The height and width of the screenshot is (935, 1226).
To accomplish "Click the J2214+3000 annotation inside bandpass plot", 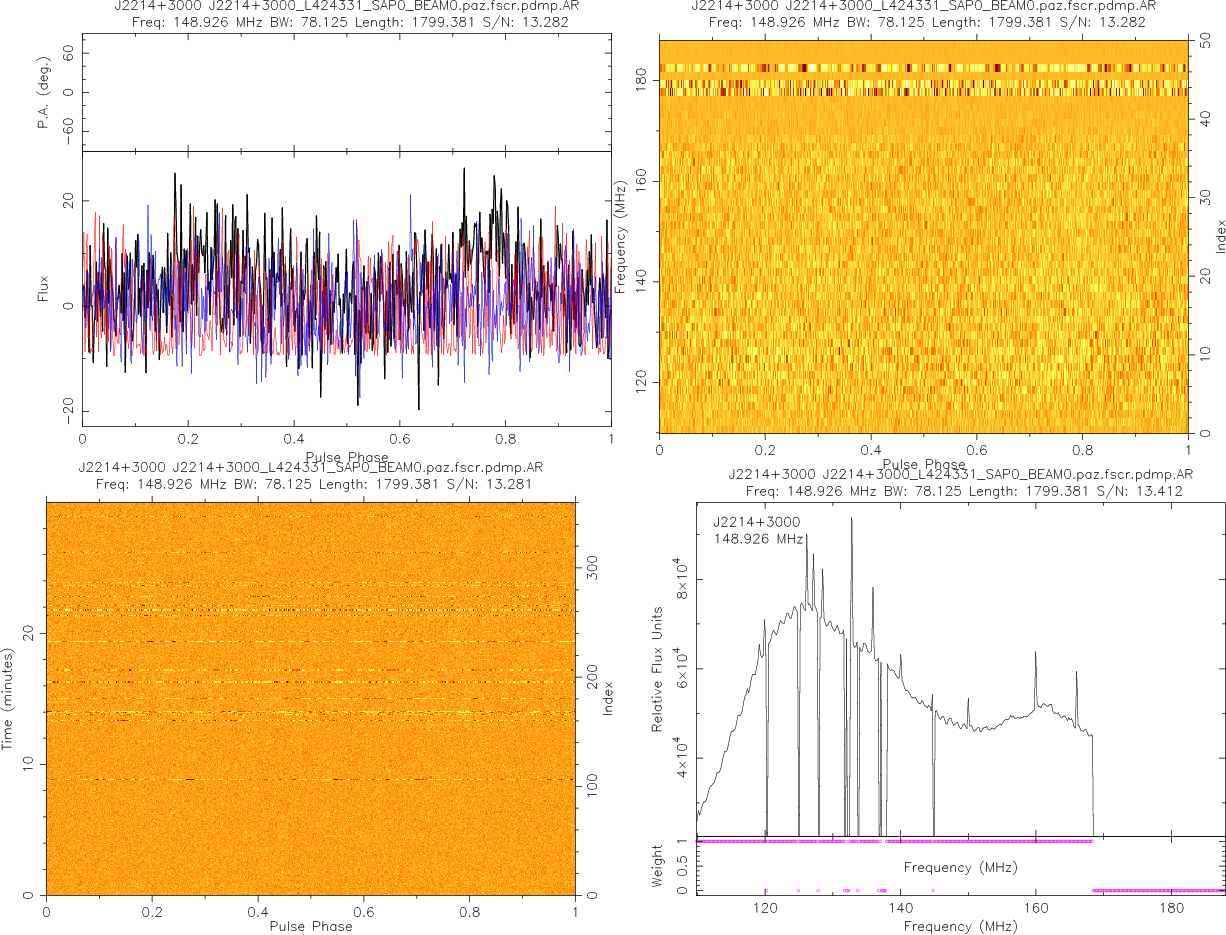I will [757, 522].
